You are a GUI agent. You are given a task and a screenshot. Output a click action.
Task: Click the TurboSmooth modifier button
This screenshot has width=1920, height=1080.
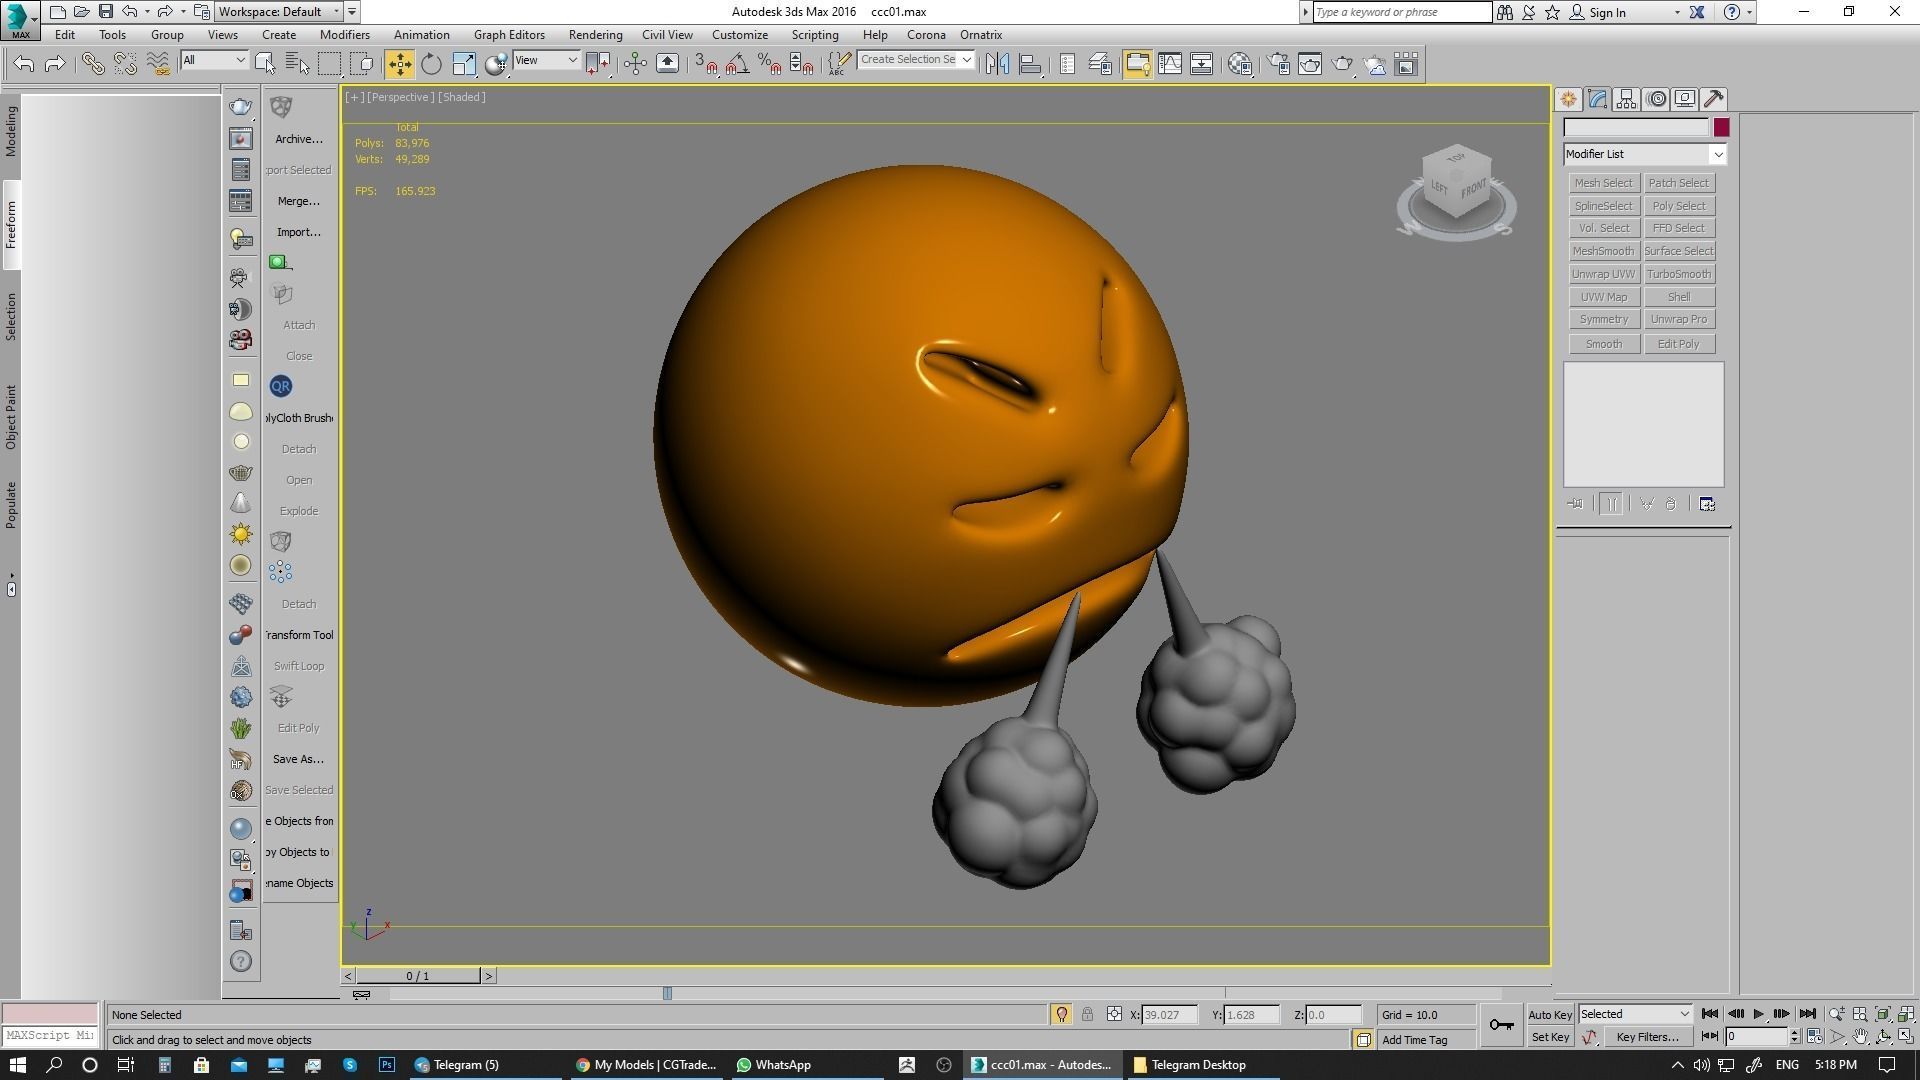click(1678, 274)
